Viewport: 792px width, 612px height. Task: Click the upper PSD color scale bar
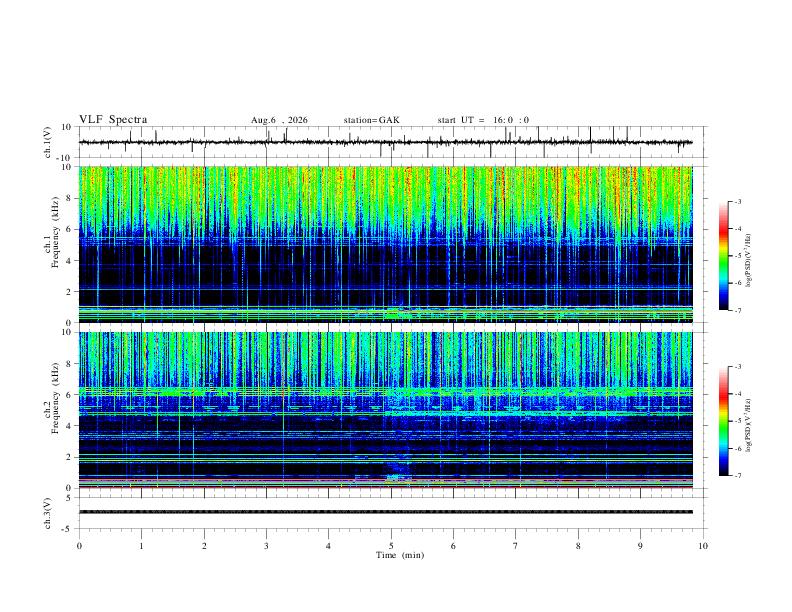[x=723, y=256]
